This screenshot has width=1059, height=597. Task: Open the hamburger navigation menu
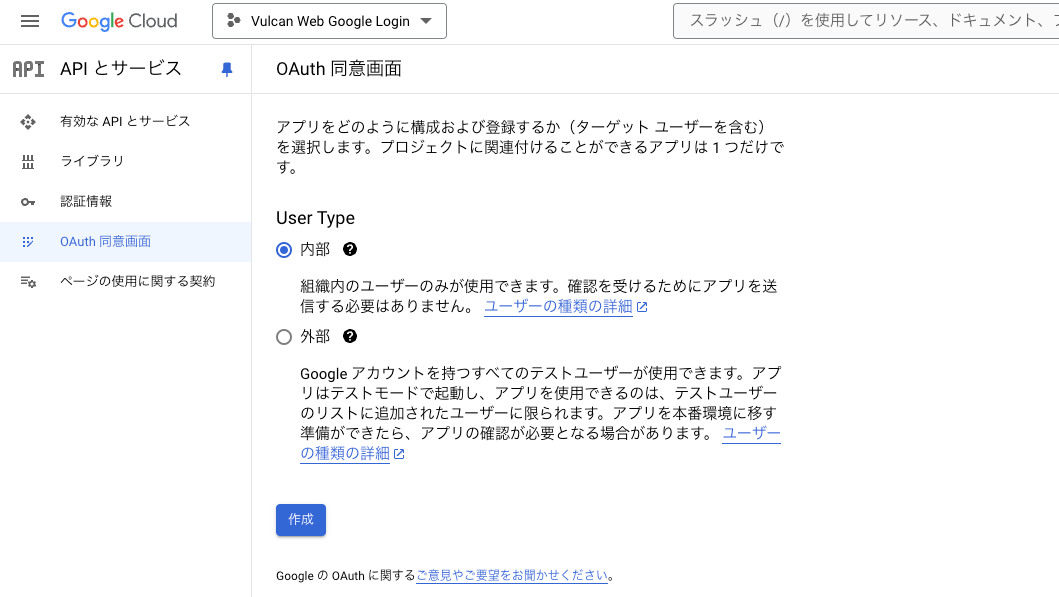pyautogui.click(x=30, y=21)
